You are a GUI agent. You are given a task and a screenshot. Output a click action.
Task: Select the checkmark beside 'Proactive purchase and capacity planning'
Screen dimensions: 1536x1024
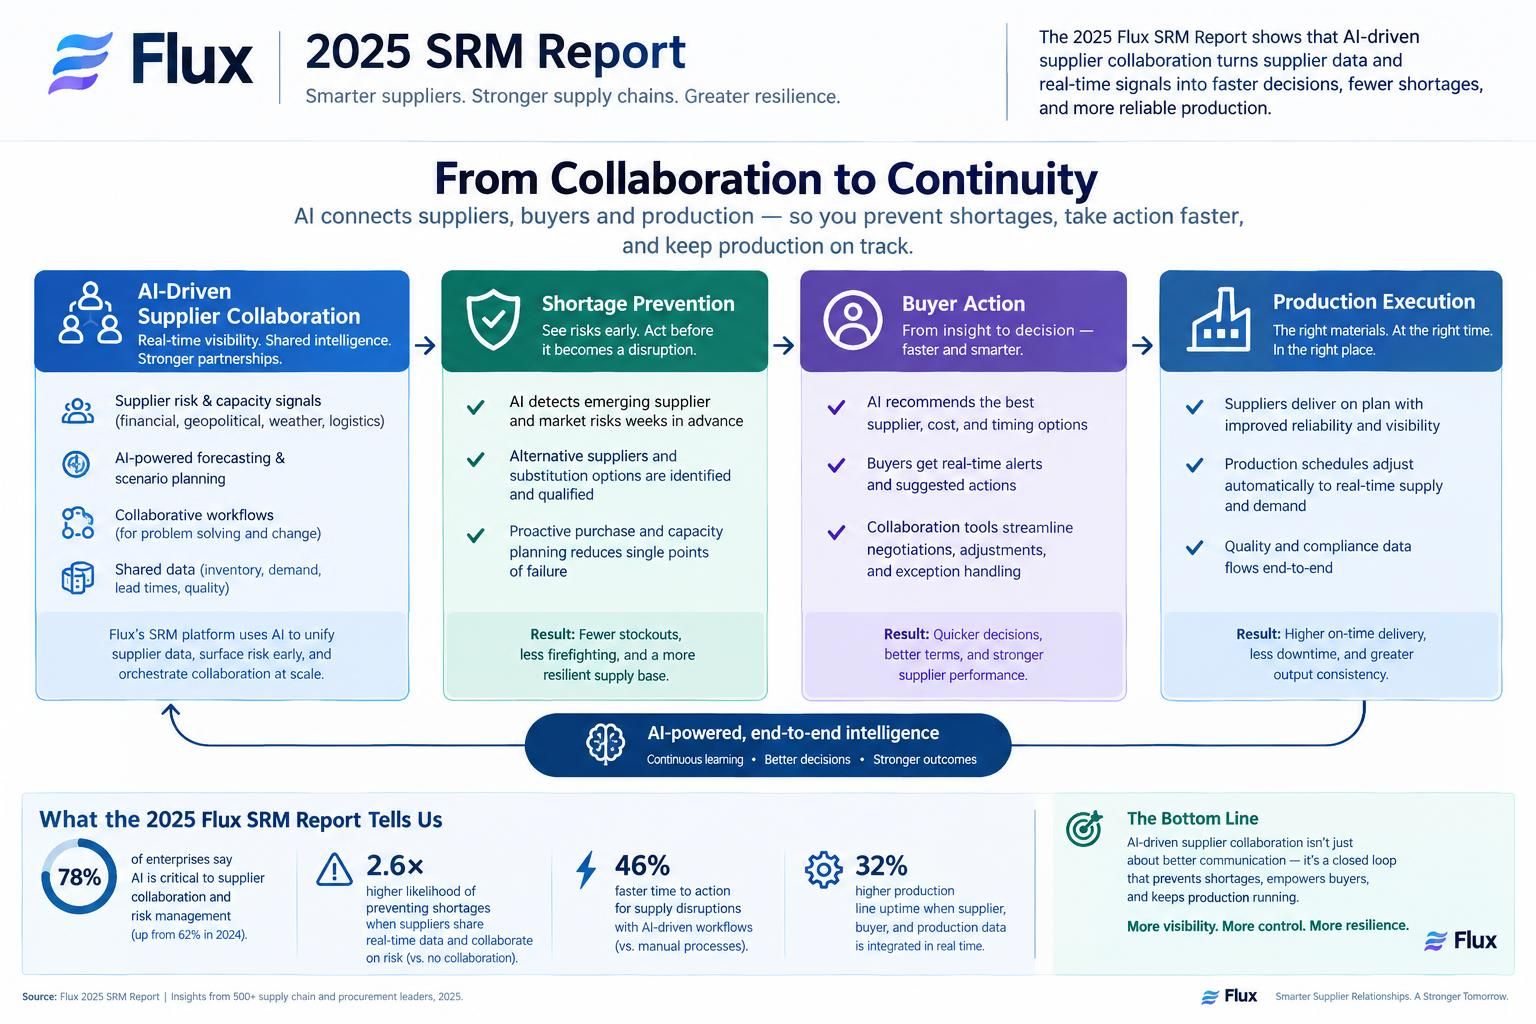tap(476, 536)
